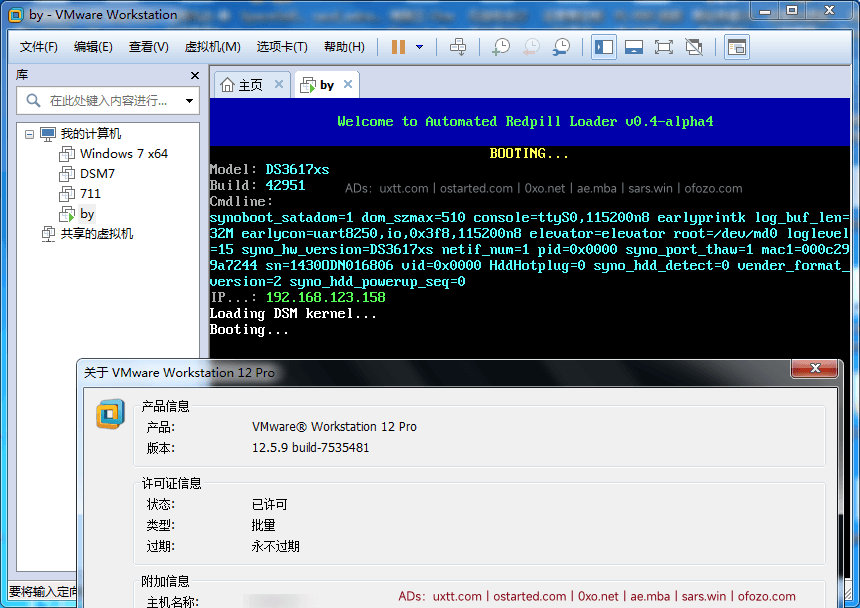Click the magnifier search icon in the library
Image resolution: width=860 pixels, height=608 pixels.
[x=33, y=101]
